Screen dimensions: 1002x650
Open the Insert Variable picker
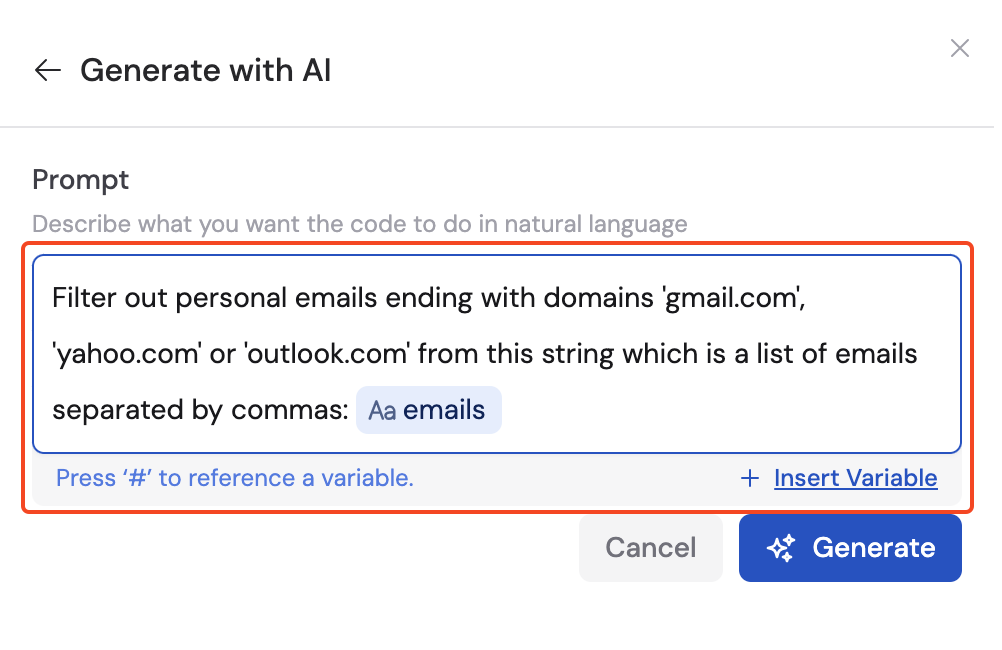coord(855,478)
